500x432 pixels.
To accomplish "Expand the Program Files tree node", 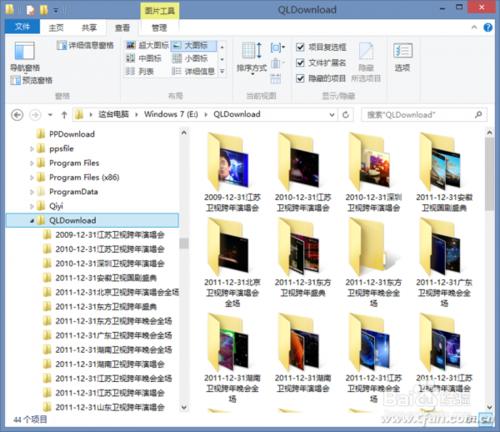I will (x=32, y=163).
